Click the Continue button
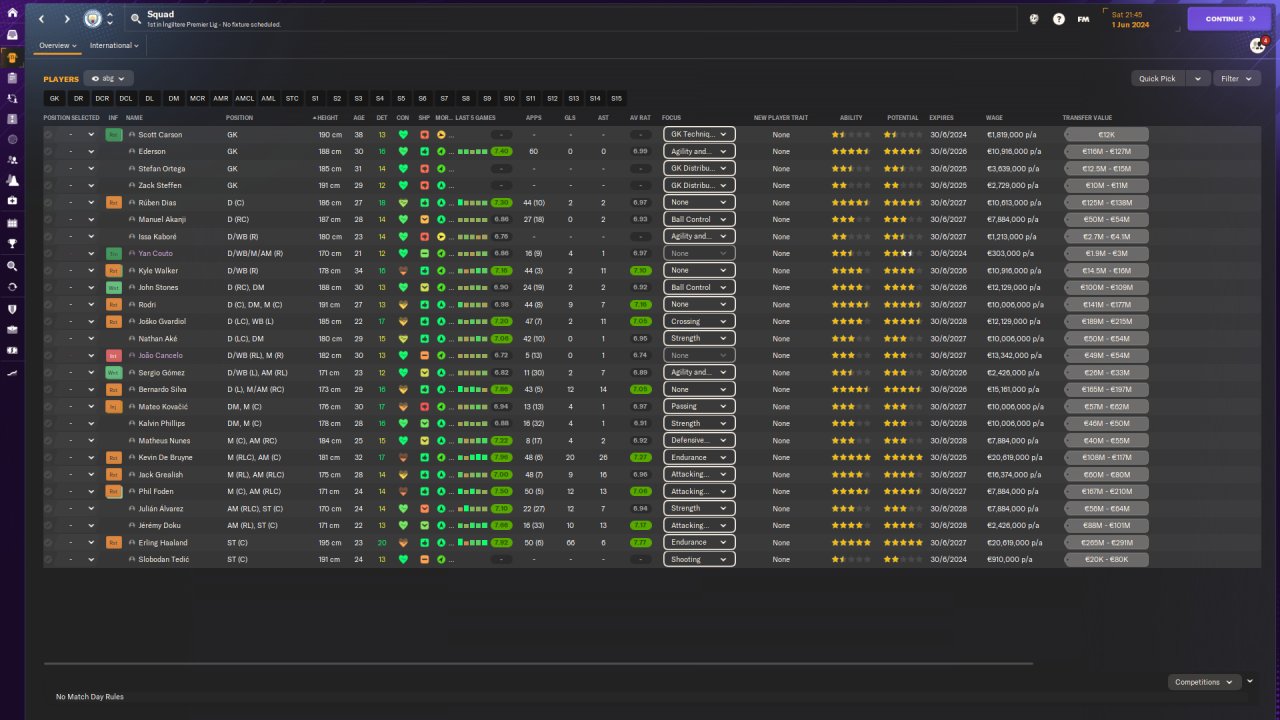This screenshot has height=720, width=1280. 1229,19
